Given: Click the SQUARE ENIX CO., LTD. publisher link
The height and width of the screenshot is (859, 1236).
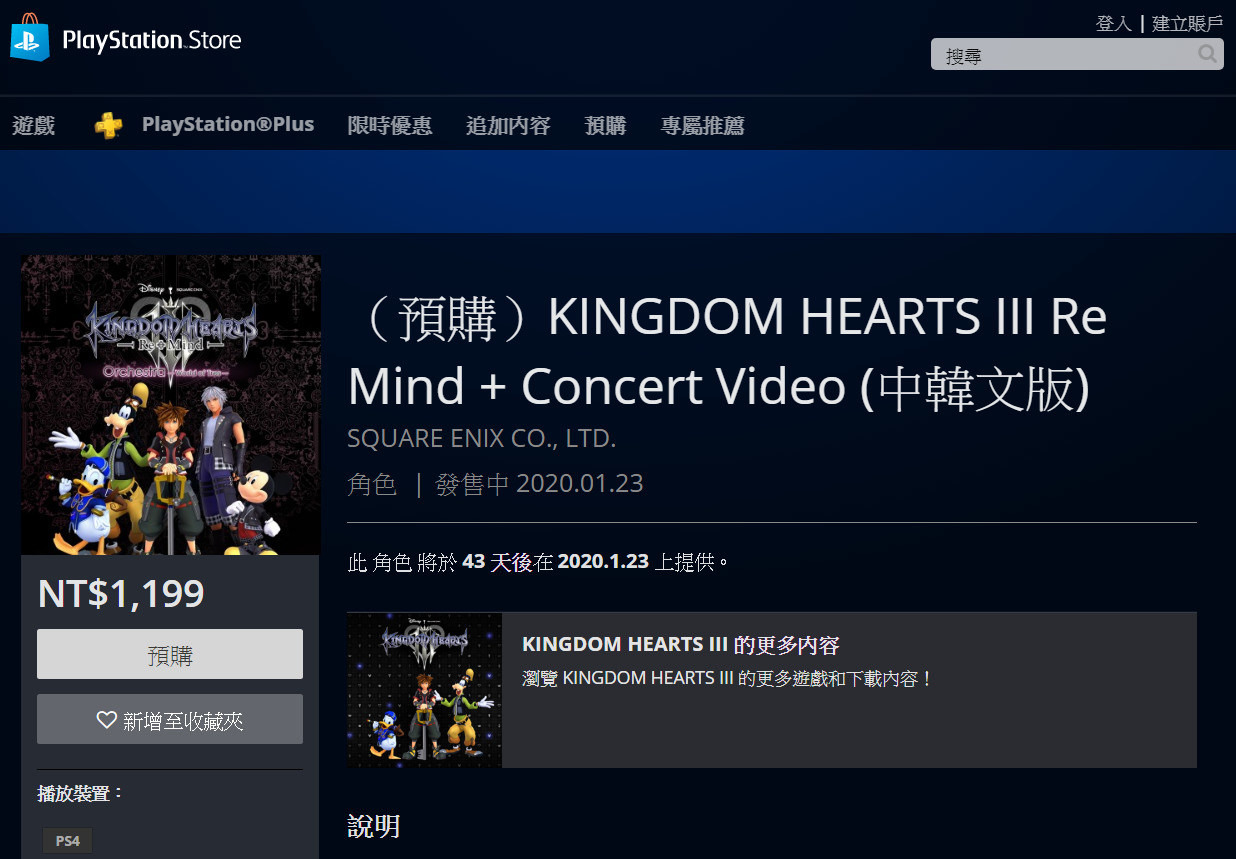Looking at the screenshot, I should point(482,438).
